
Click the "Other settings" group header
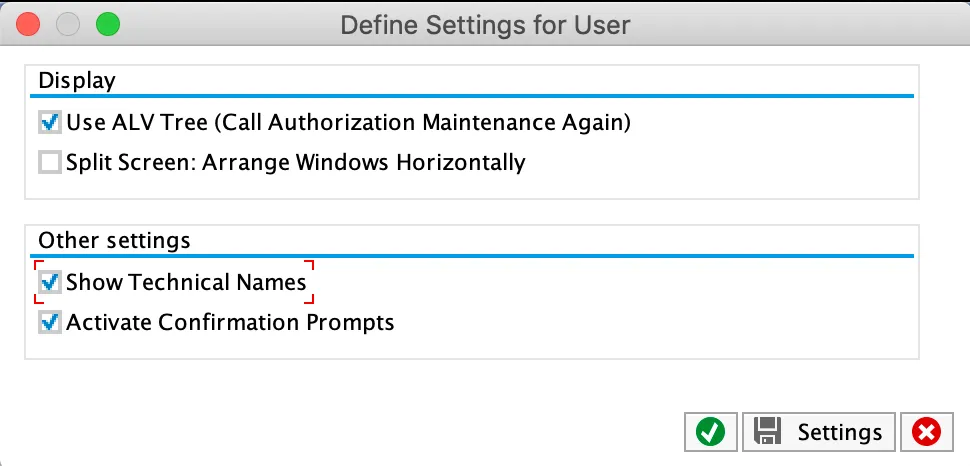pos(114,240)
